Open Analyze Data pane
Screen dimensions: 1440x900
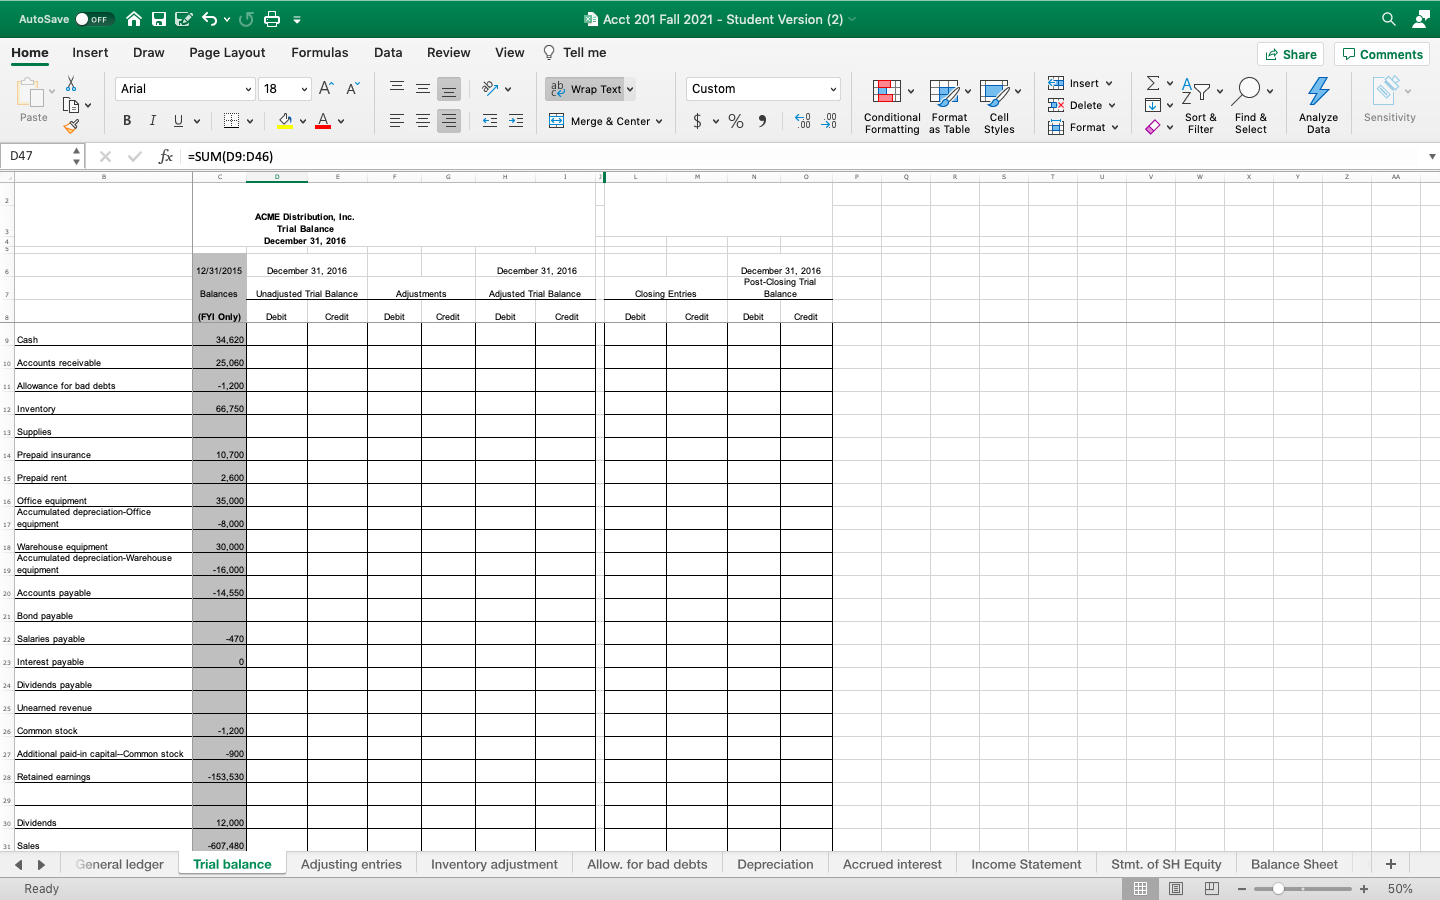point(1318,106)
